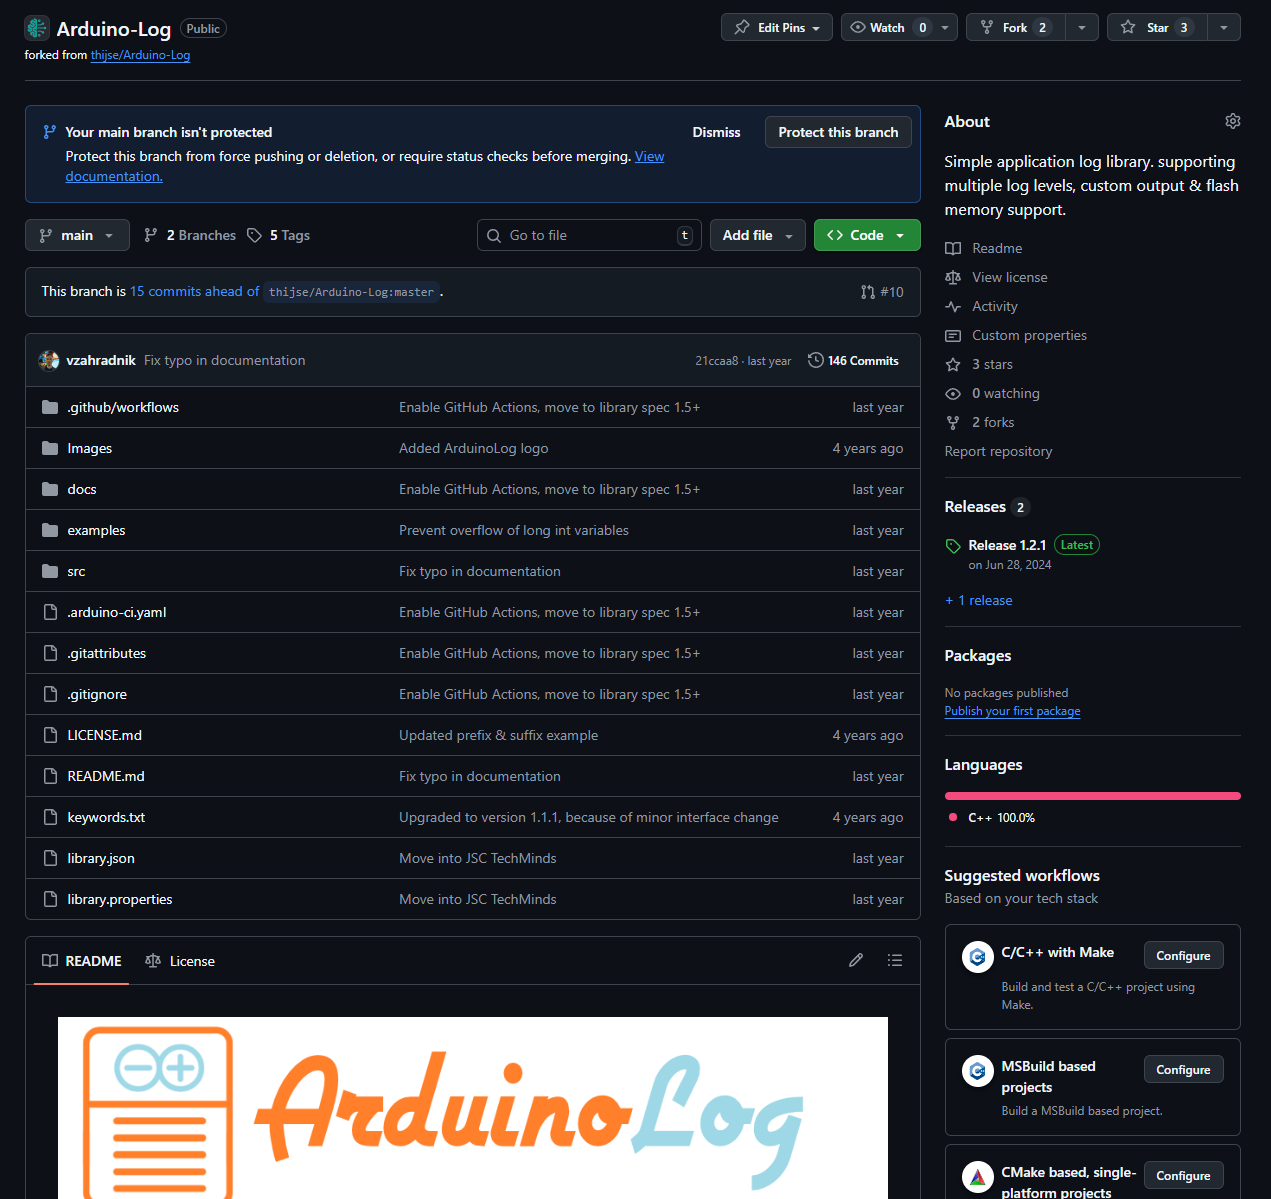The image size is (1271, 1199).
Task: Click the folder icon of .github/workflows
Action: (x=50, y=407)
